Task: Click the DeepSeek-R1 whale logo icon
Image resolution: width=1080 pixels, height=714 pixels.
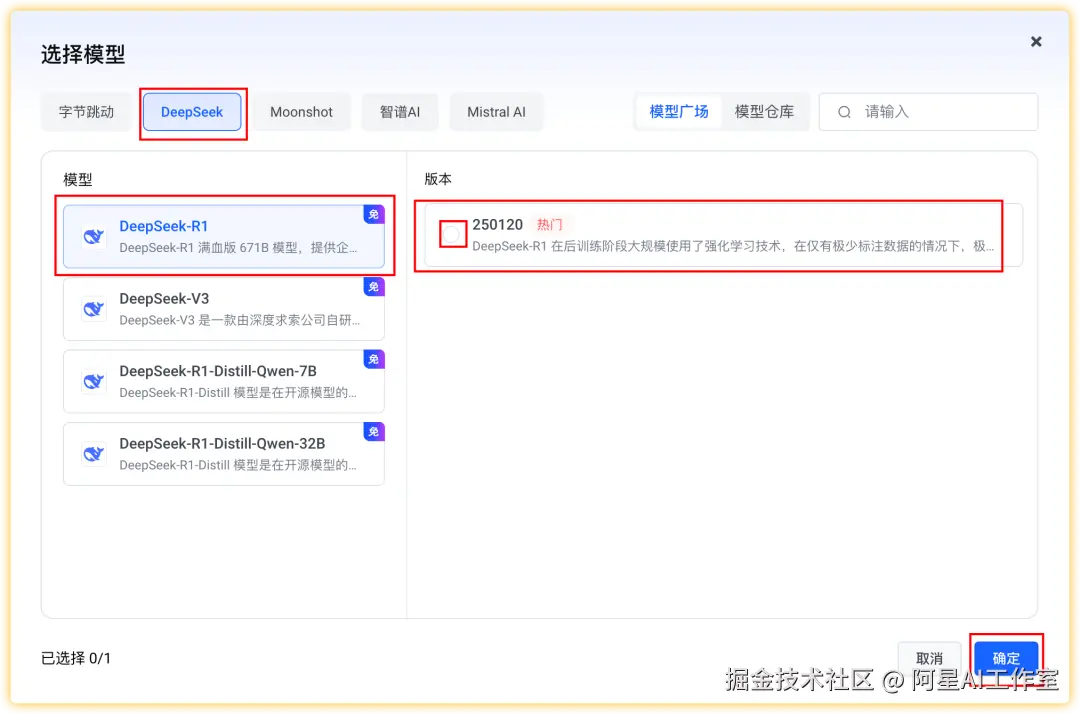Action: coord(94,237)
